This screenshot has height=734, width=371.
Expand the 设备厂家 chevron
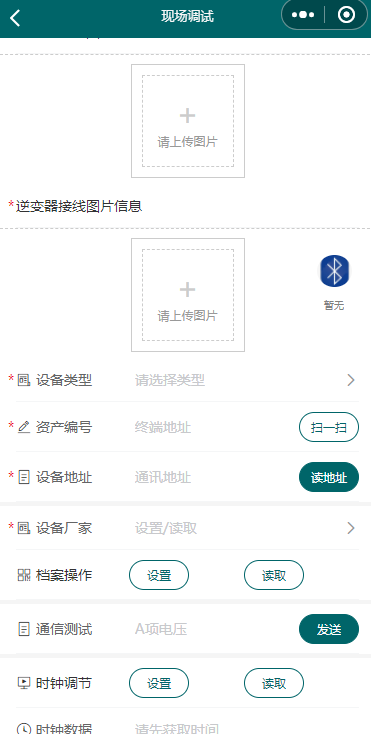pos(351,528)
